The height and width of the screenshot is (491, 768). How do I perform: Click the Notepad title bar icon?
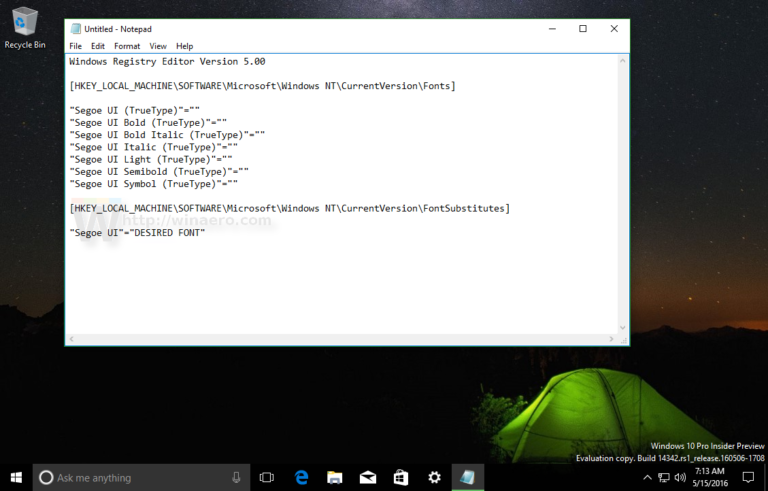[75, 29]
